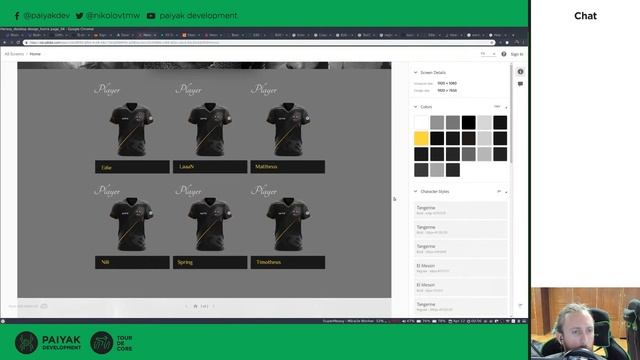Click Facebook icon in stream header
Image resolution: width=640 pixels, height=360 pixels.
coord(17,16)
